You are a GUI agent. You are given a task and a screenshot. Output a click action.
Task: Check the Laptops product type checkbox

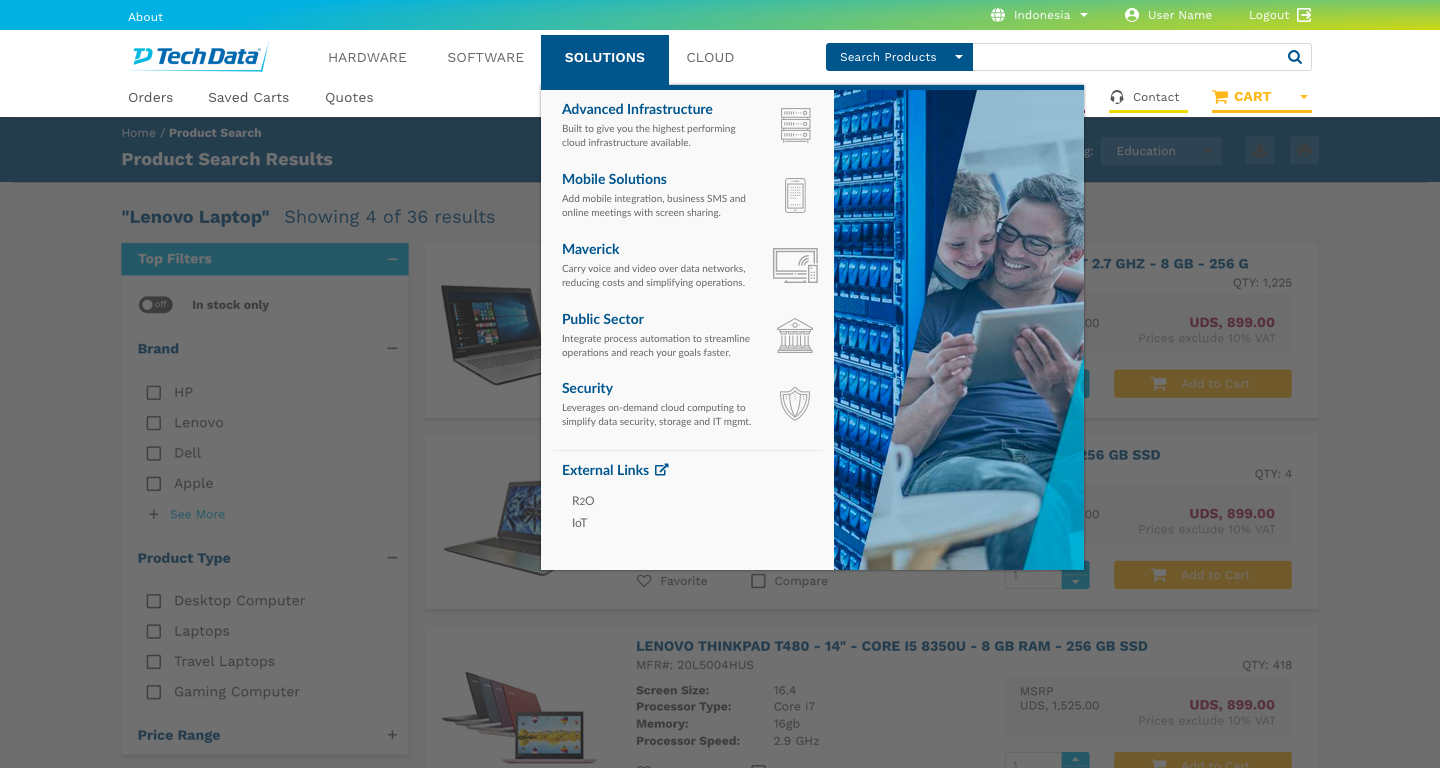153,631
